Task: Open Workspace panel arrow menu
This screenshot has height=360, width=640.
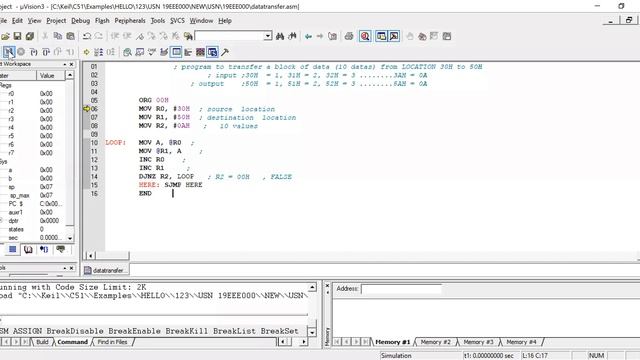Action: coord(64,64)
